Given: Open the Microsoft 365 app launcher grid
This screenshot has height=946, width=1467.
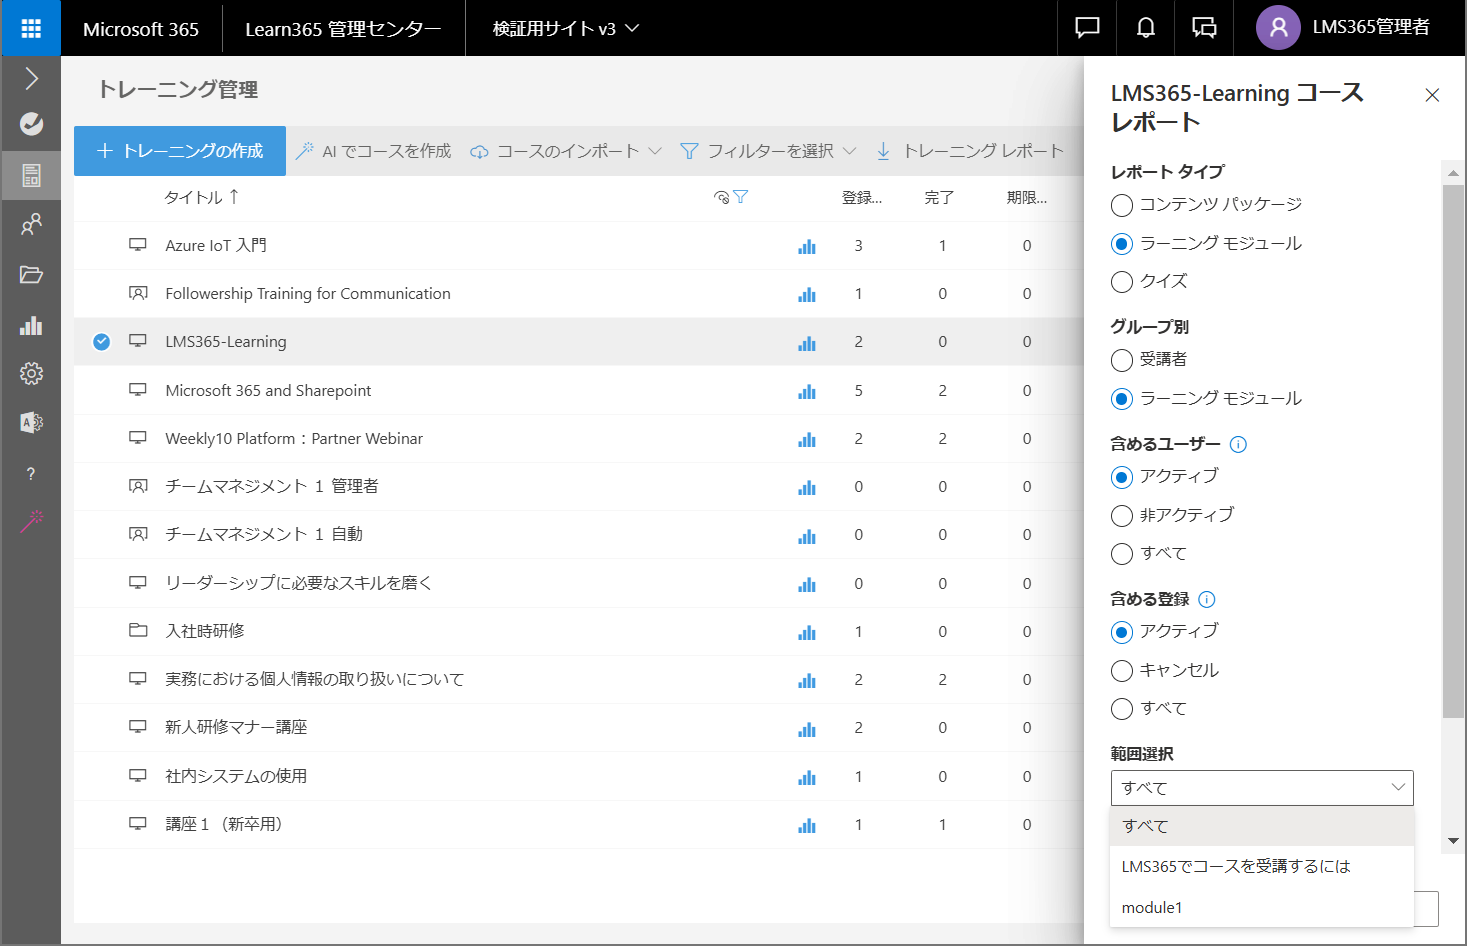Looking at the screenshot, I should [31, 28].
